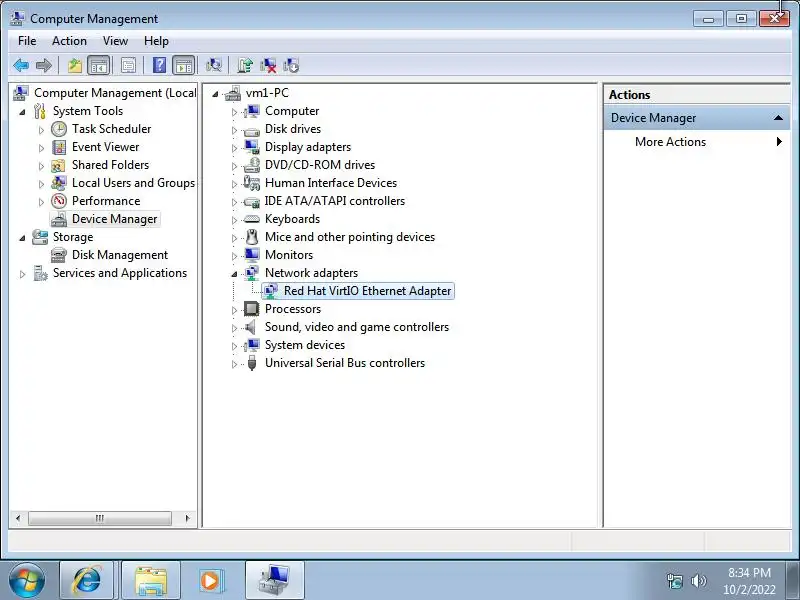
Task: Open Help via the question mark icon
Action: pyautogui.click(x=159, y=65)
